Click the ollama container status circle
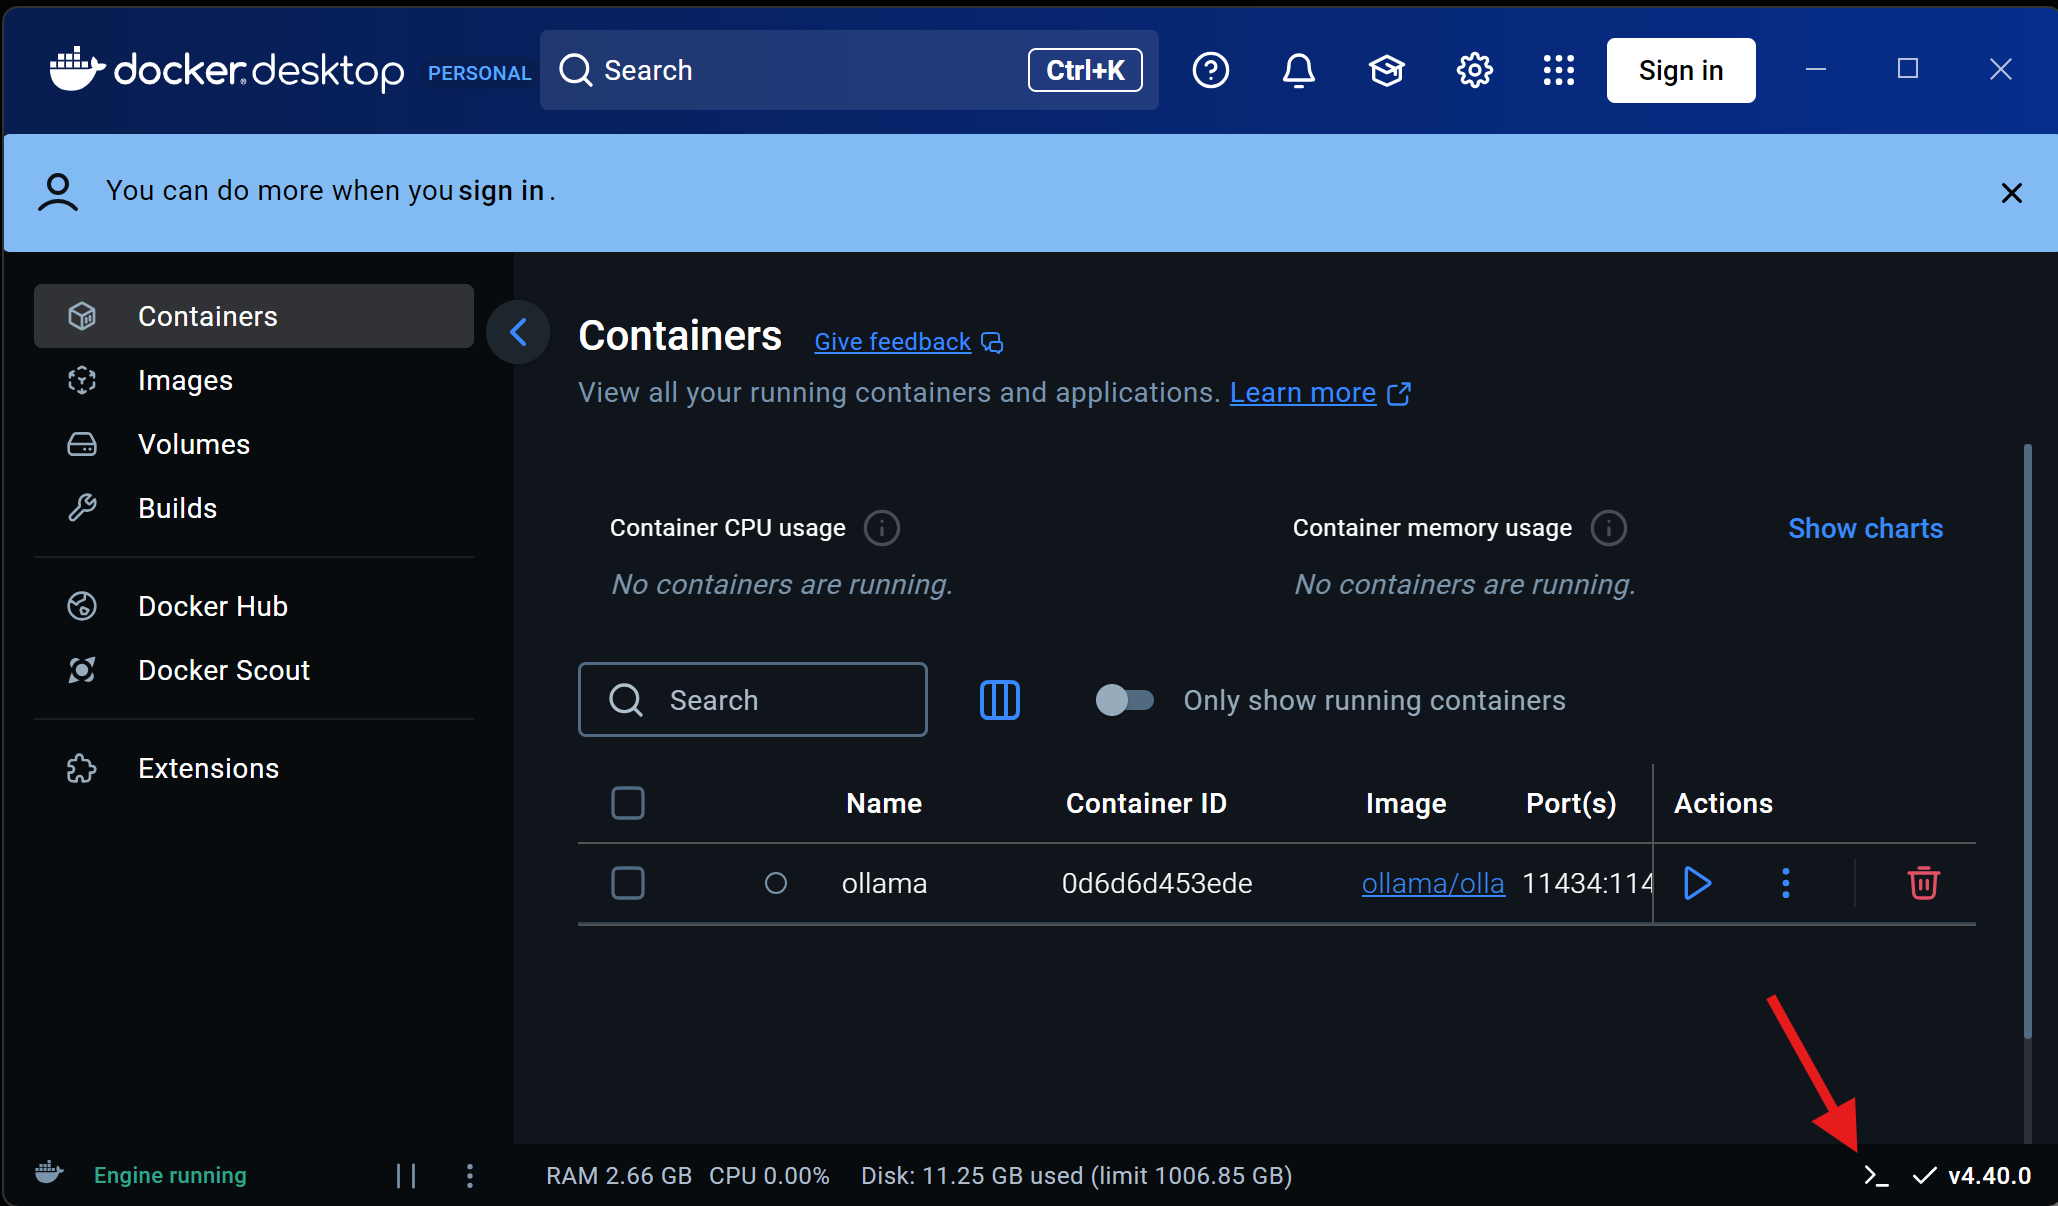Image resolution: width=2058 pixels, height=1206 pixels. click(775, 883)
